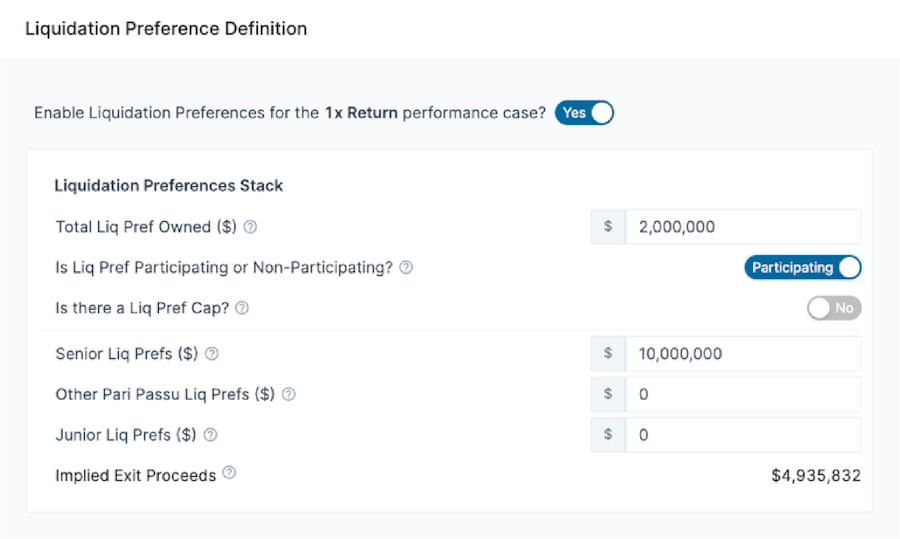Click help icon next to Other Pari Passu Liq Prefs
The width and height of the screenshot is (900, 539).
[289, 394]
